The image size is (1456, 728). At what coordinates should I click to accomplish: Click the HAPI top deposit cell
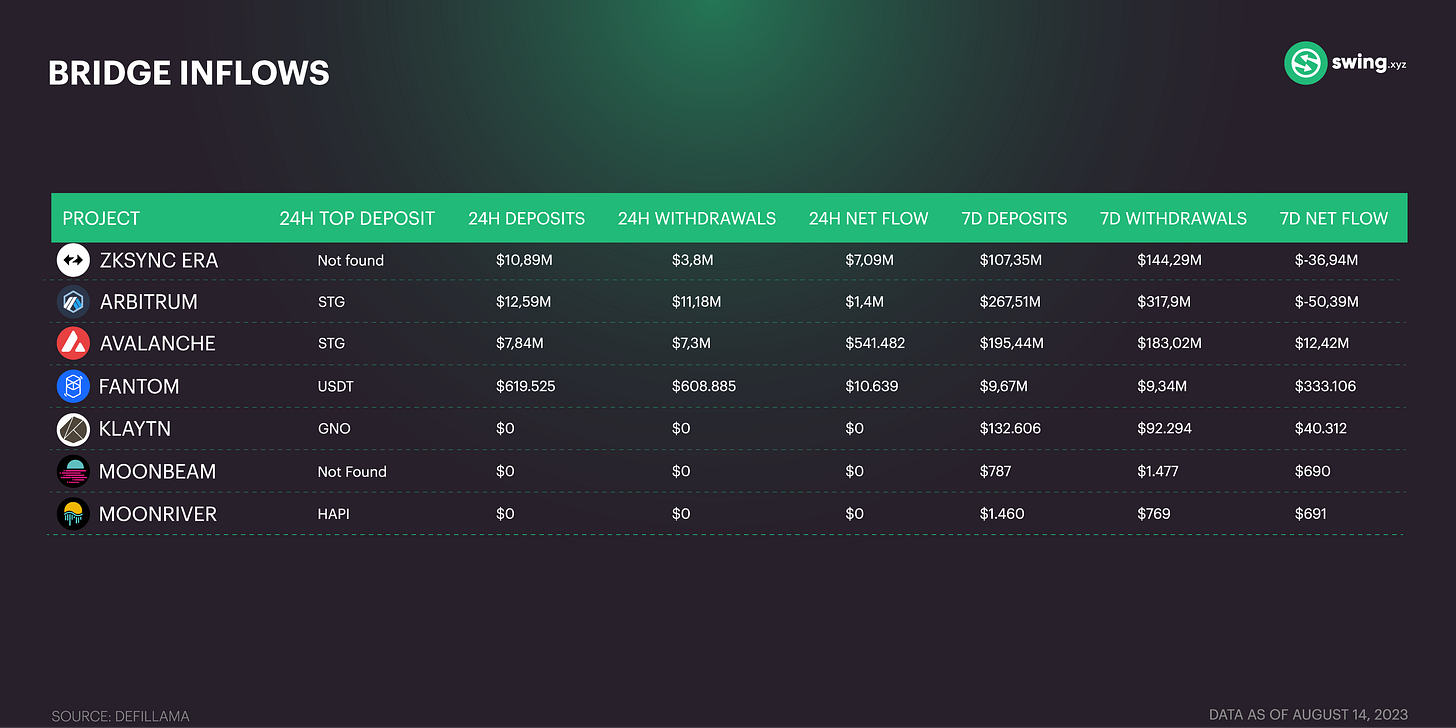tap(333, 514)
